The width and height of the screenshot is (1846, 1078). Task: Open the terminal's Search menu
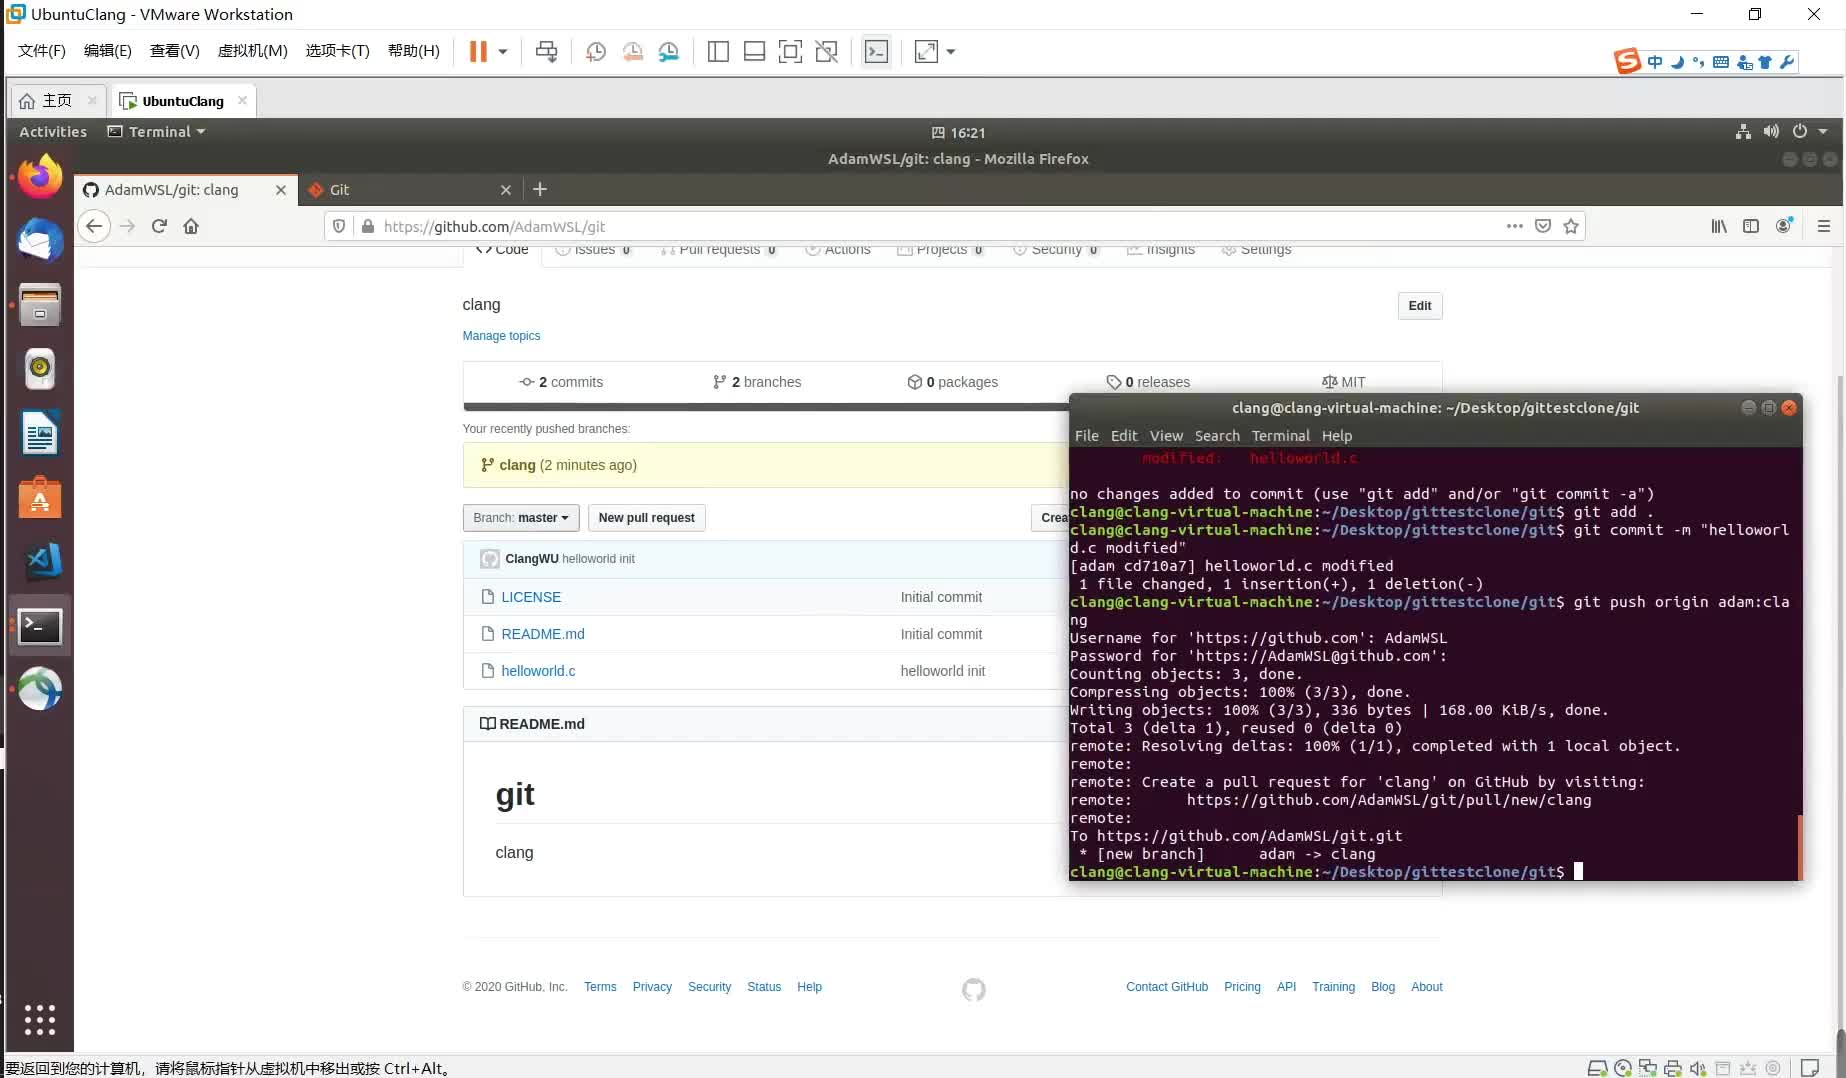coord(1217,435)
